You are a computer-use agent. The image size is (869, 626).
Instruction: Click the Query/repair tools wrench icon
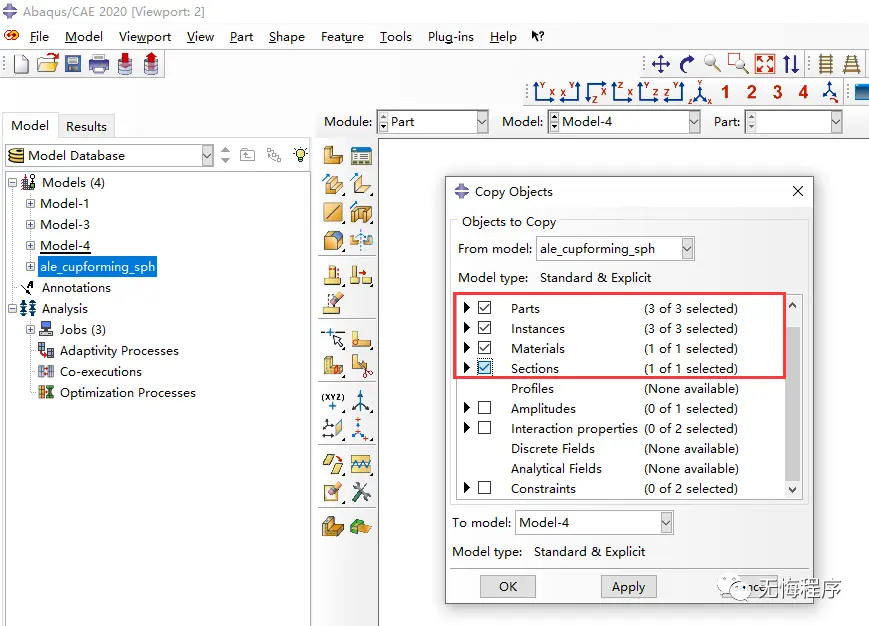tap(361, 491)
